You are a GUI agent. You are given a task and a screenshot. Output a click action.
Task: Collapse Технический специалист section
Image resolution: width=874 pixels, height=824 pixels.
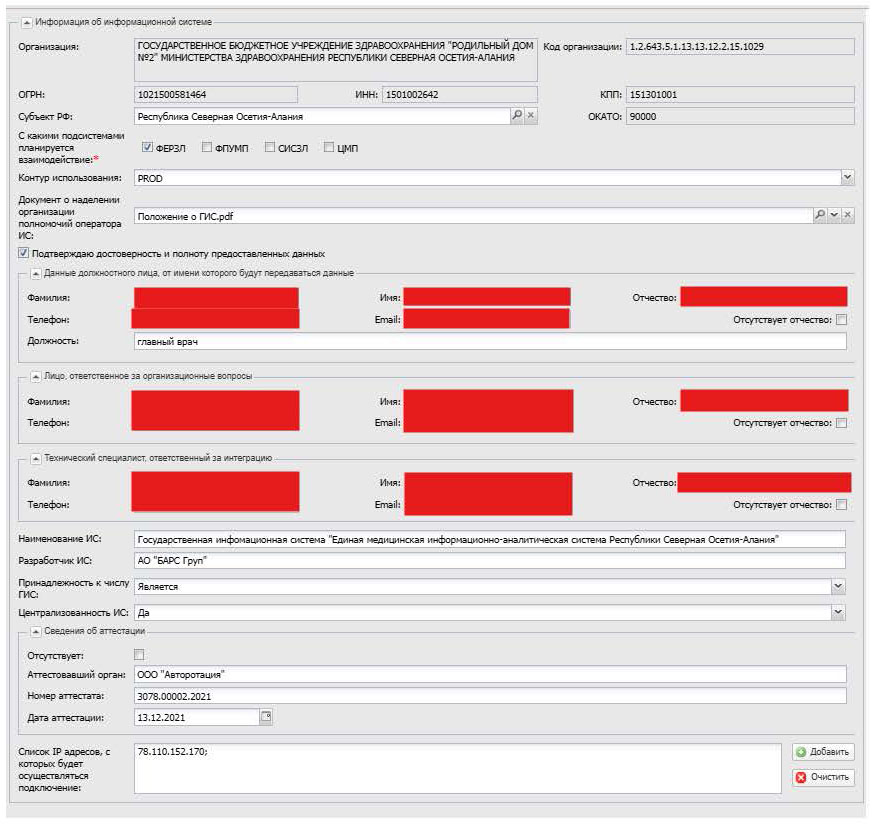coord(36,458)
